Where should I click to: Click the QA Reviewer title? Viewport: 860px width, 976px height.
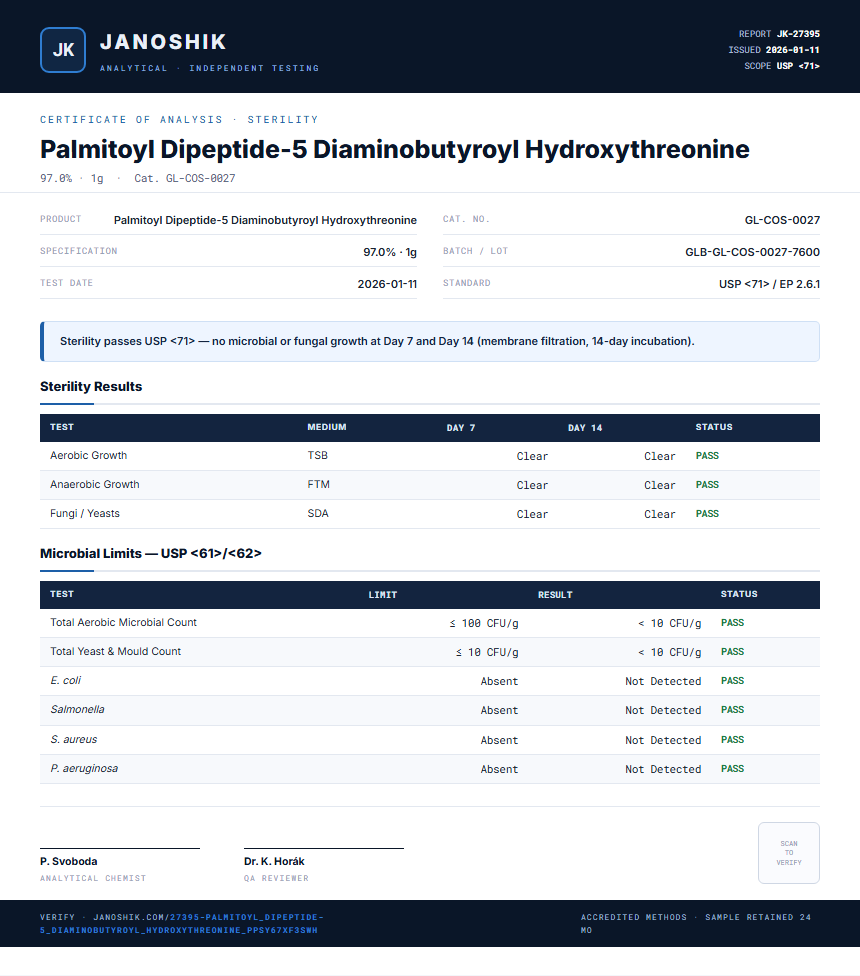point(276,878)
